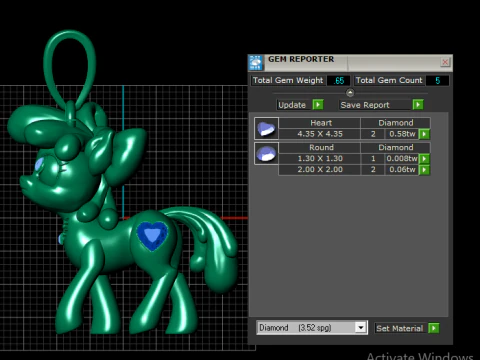The width and height of the screenshot is (480, 360).
Task: Click the Total Gem Weight label
Action: pos(288,81)
